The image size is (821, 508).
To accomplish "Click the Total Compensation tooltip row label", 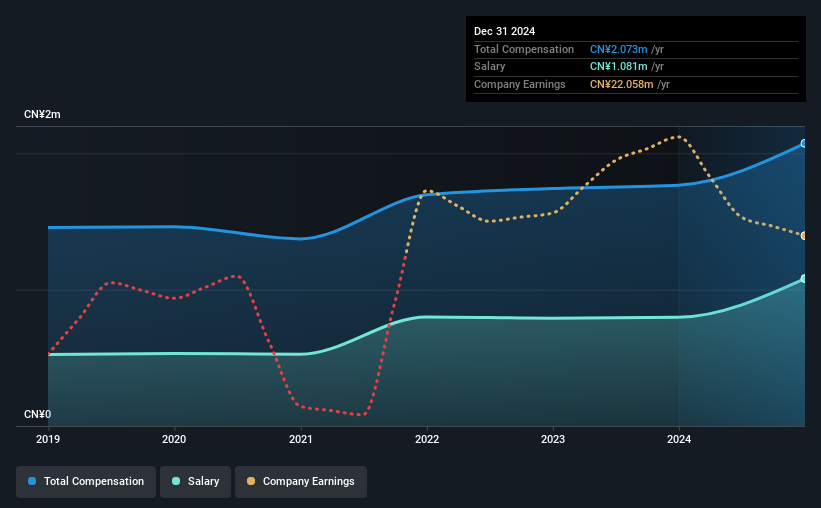I will [x=524, y=49].
